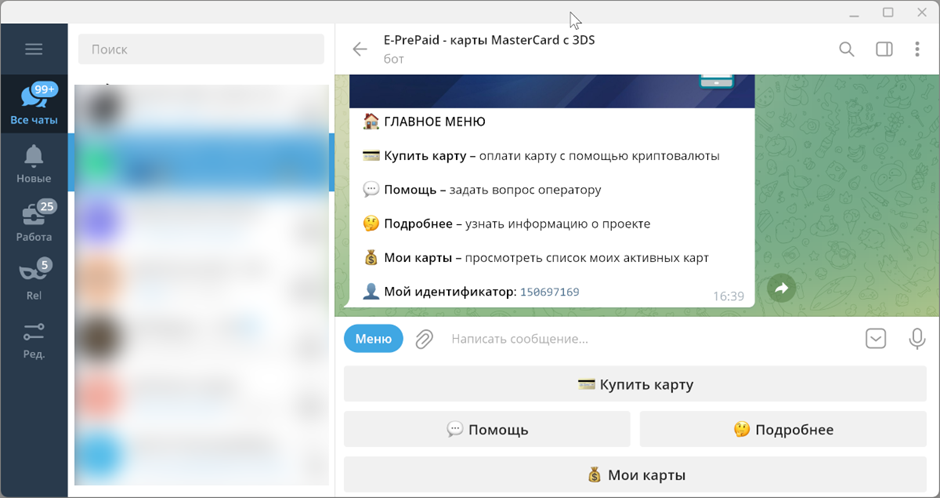The height and width of the screenshot is (498, 940).
Task: Maximize the Telegram window
Action: [888, 12]
